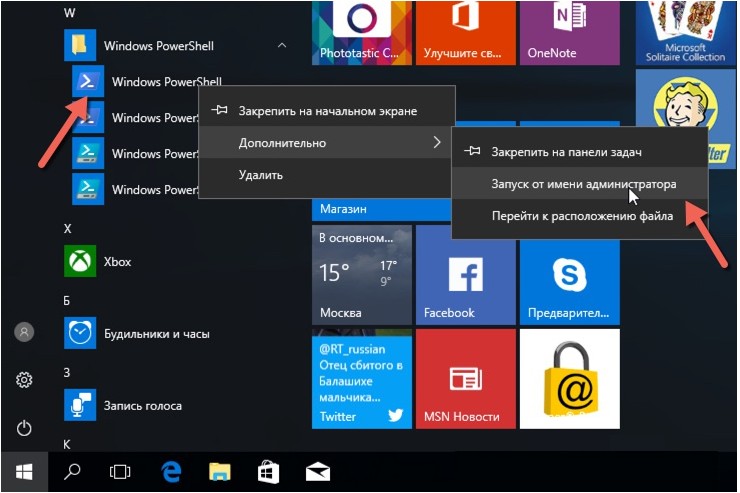Open the yellow padlock @ tile
This screenshot has height=493, width=740.
pyautogui.click(x=570, y=379)
